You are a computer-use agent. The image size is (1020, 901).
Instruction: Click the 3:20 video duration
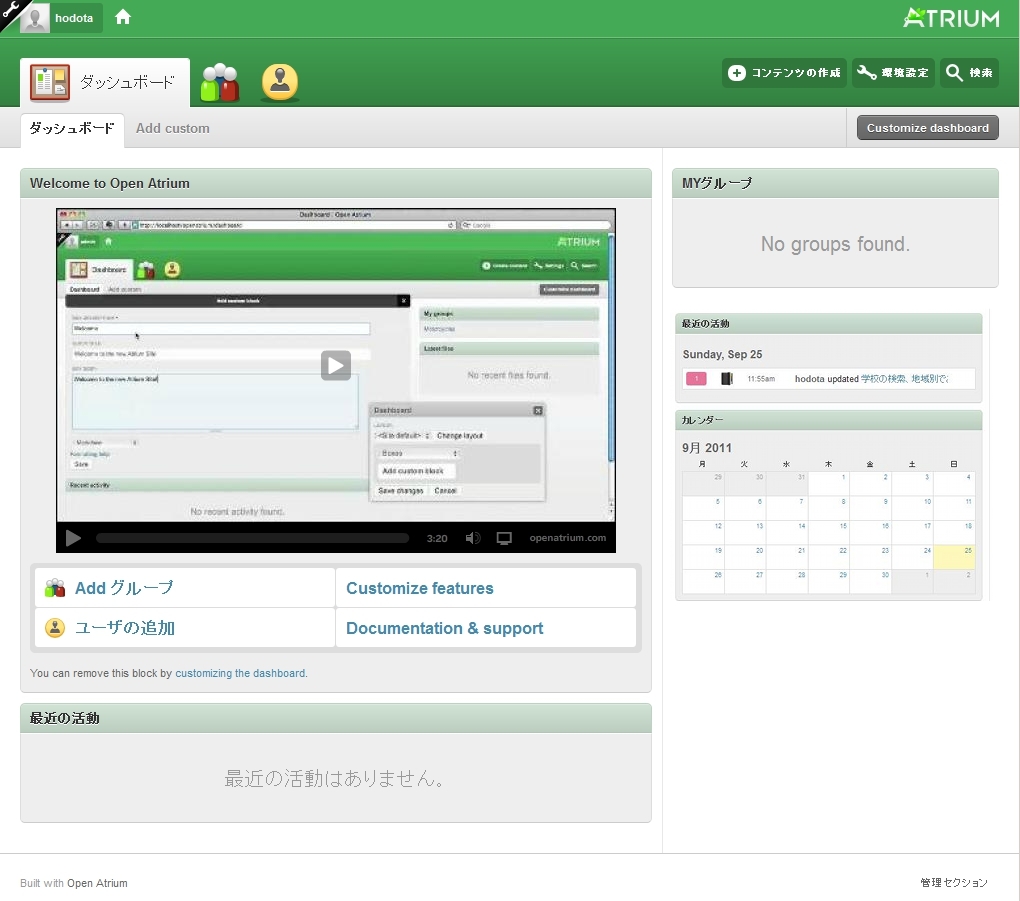point(437,538)
